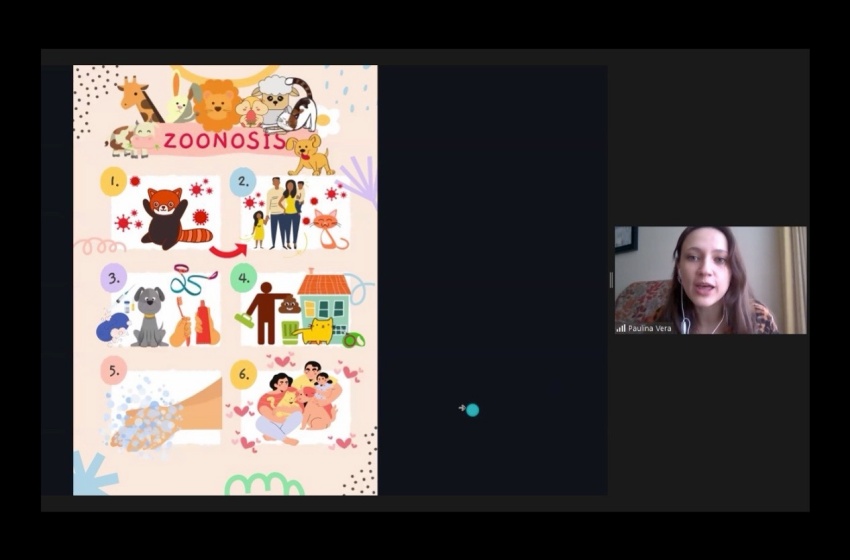Viewport: 850px width, 560px height.
Task: Click the gray dog illustration in panel 3
Action: 149,316
